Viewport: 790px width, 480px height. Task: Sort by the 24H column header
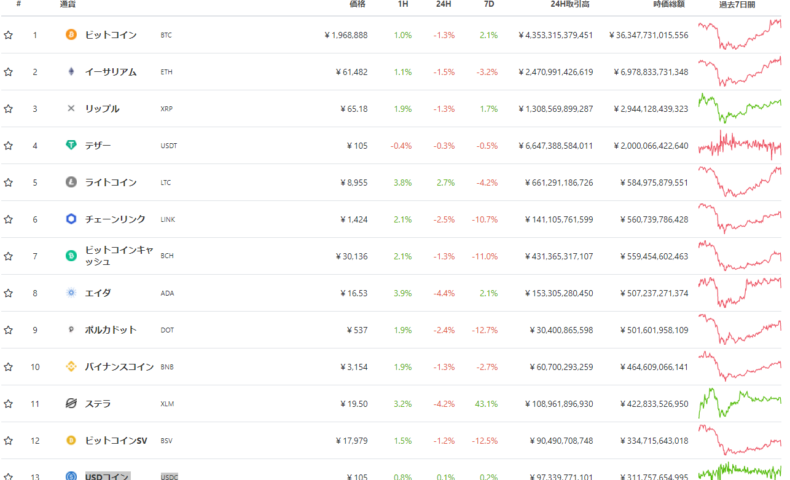[443, 4]
